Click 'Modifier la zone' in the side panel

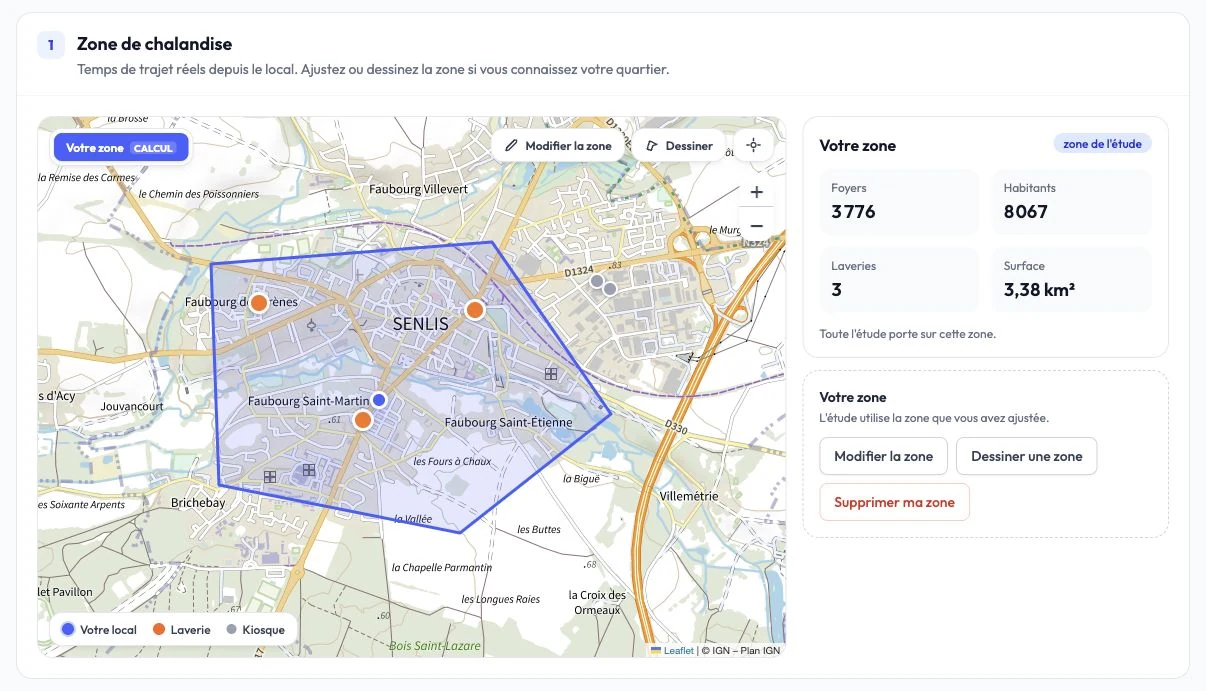pyautogui.click(x=883, y=456)
